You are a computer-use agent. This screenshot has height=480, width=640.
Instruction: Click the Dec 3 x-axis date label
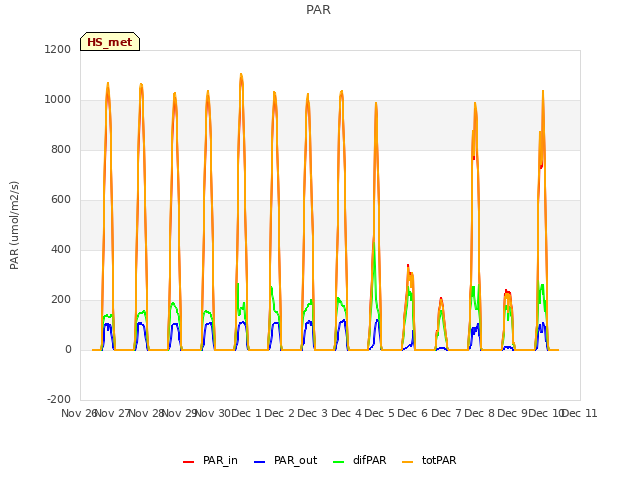coord(312,413)
